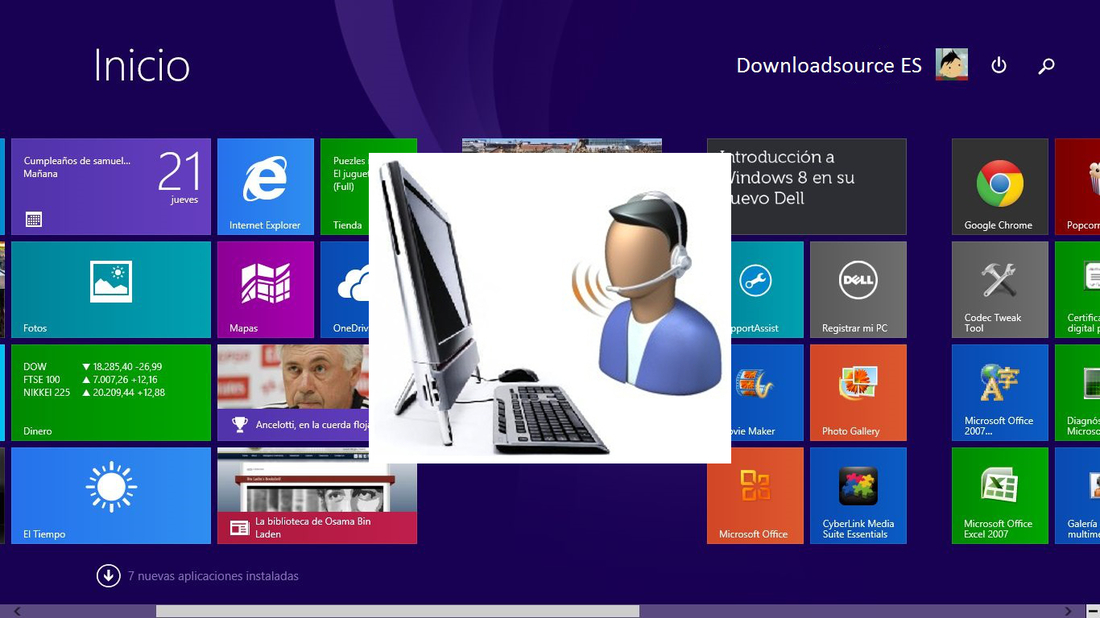Open La biblioteca de Osama Bin Laden news tile
Image resolution: width=1100 pixels, height=618 pixels.
(317, 496)
